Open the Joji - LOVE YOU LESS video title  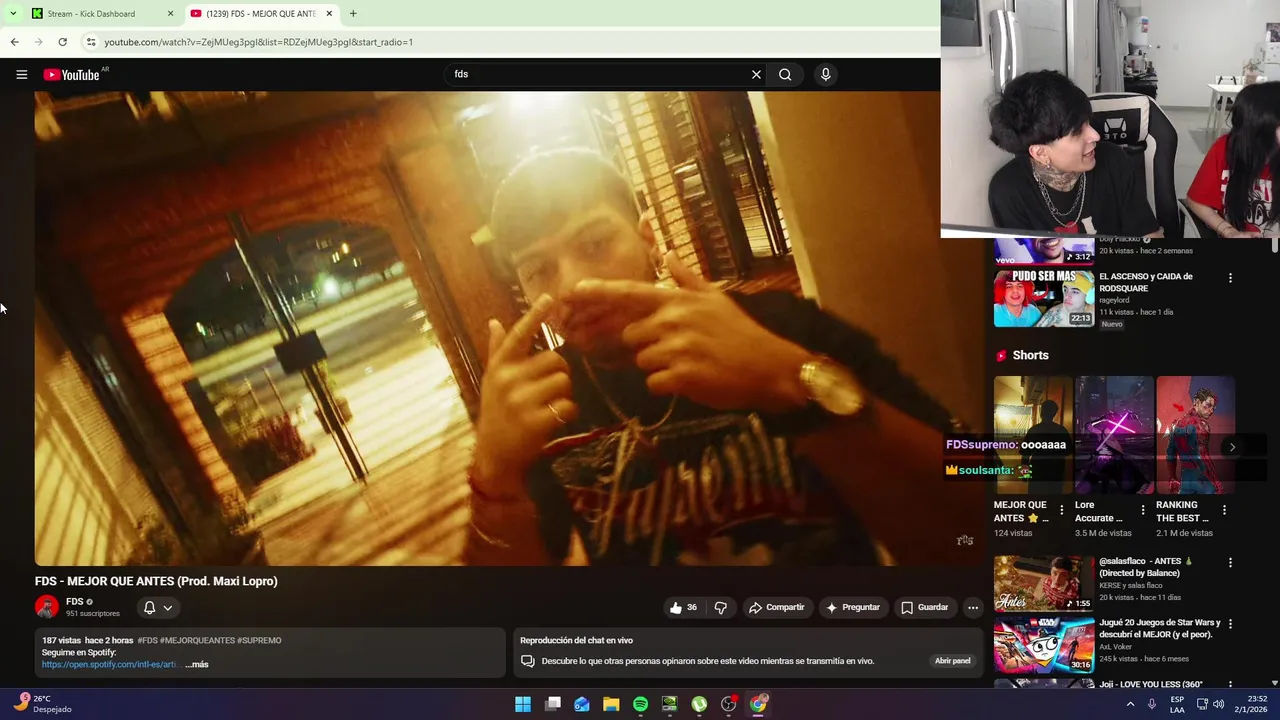pyautogui.click(x=1150, y=684)
